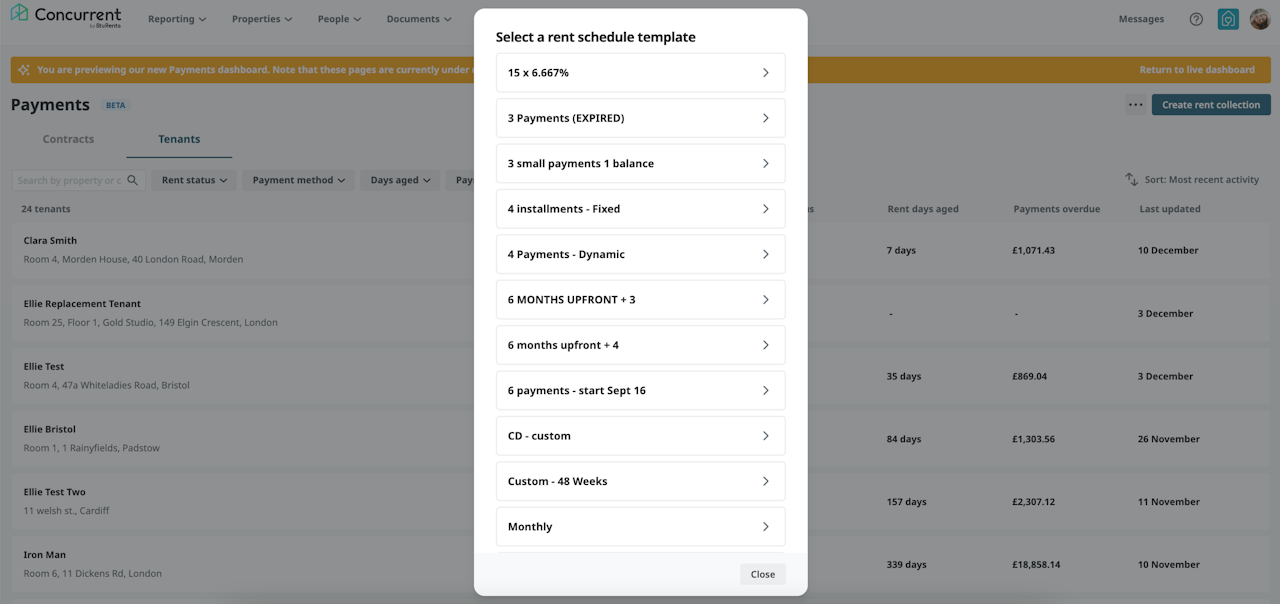
Task: Click the Concurrent logo icon
Action: (x=19, y=15)
